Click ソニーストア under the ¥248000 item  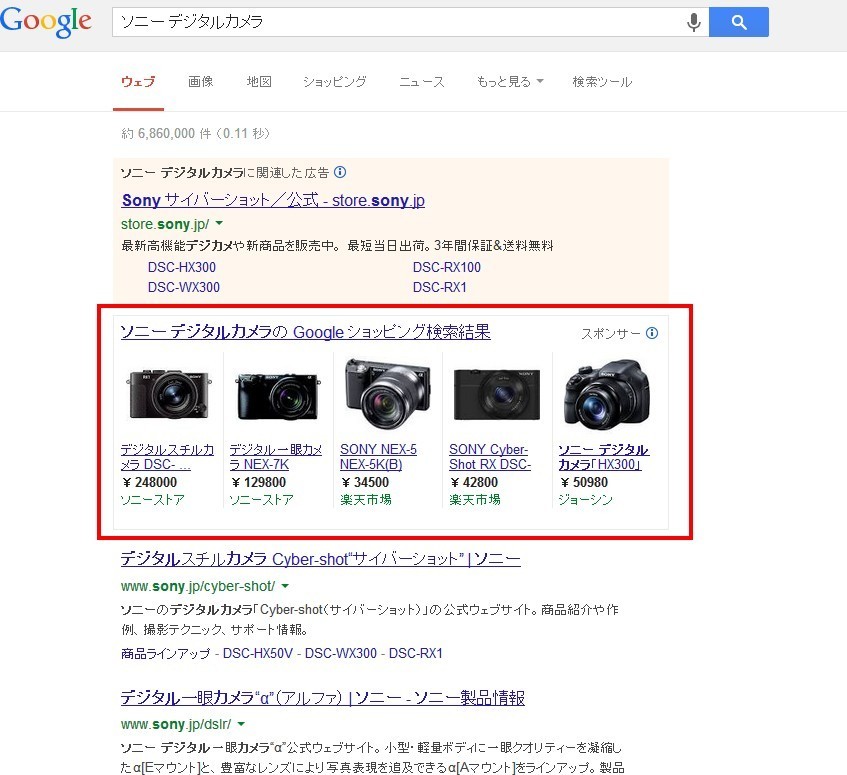click(152, 500)
